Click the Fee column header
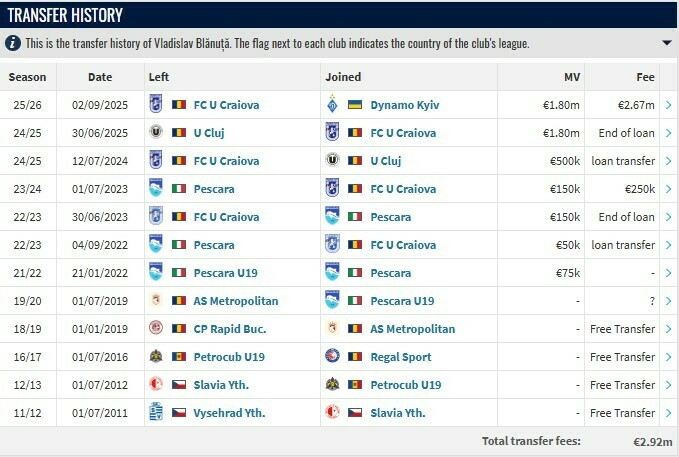The image size is (679, 457). (x=645, y=77)
